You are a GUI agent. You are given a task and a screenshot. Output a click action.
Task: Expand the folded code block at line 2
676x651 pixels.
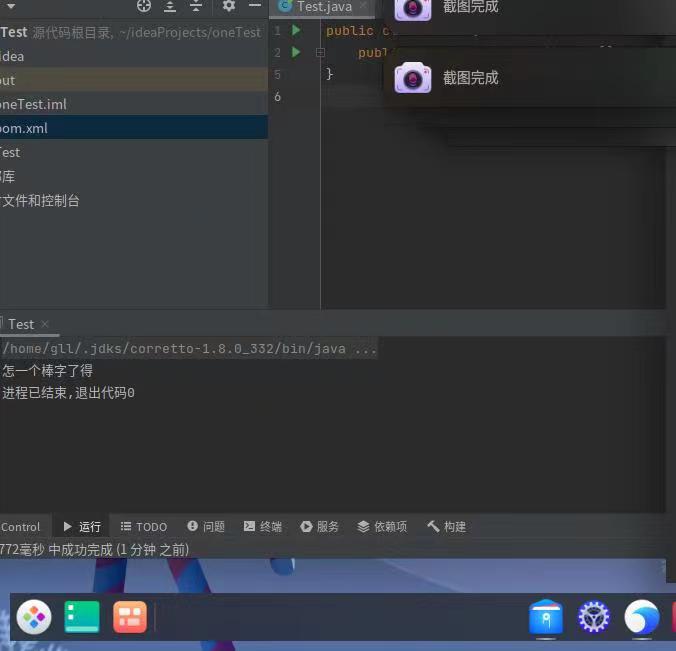[x=320, y=53]
